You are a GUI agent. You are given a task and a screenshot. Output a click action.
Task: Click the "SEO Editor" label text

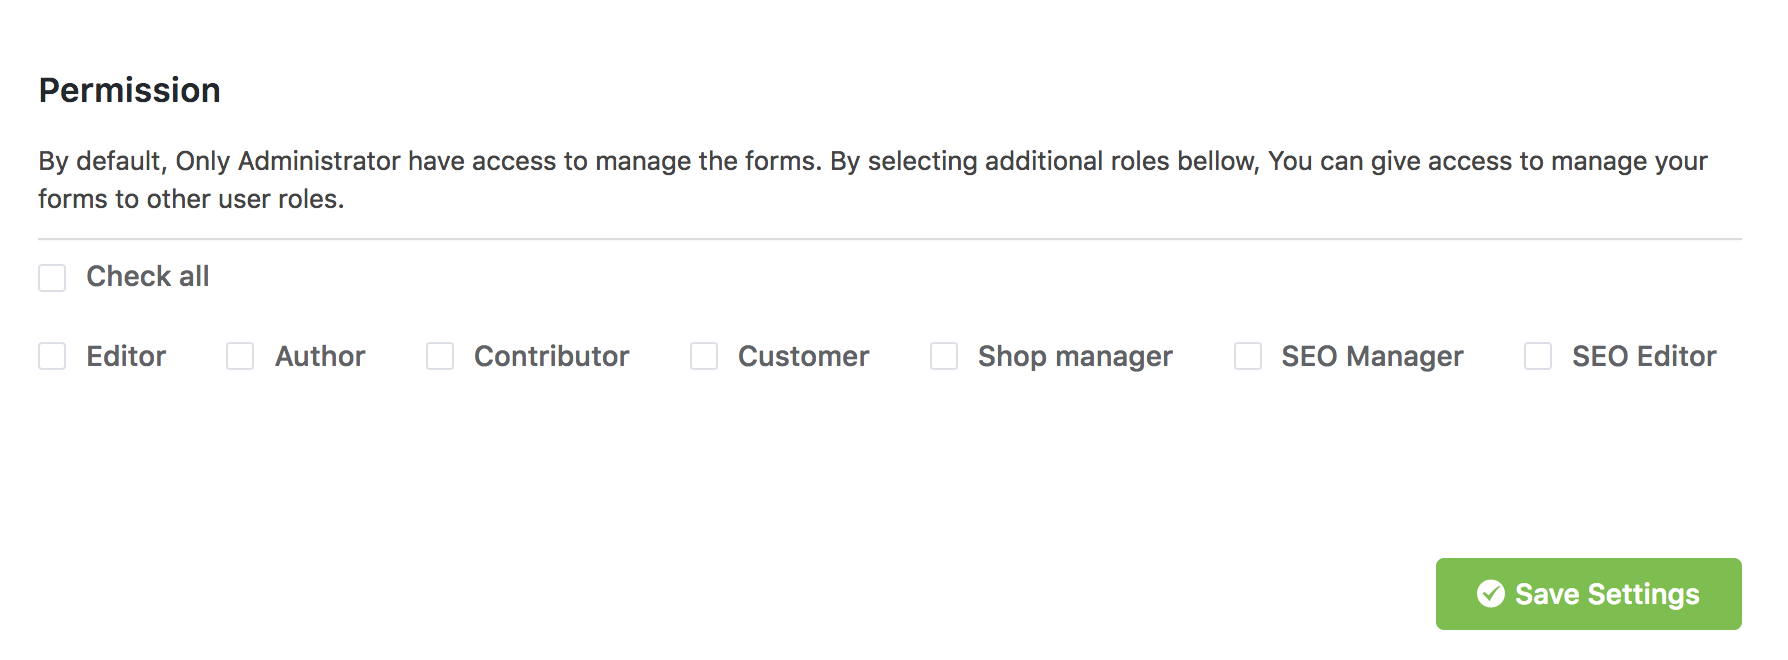[1644, 357]
